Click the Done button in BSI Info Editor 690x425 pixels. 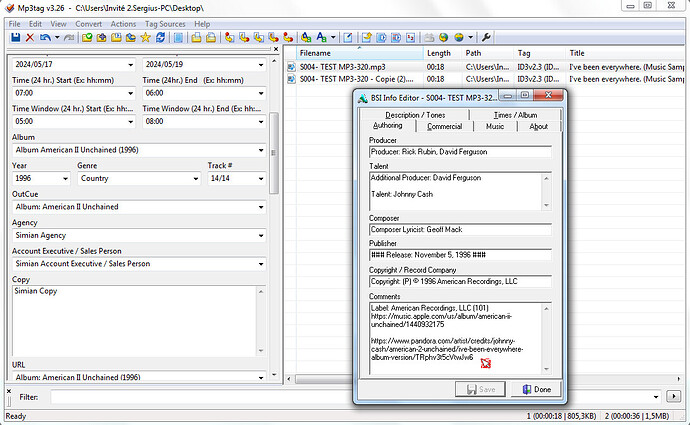(536, 389)
